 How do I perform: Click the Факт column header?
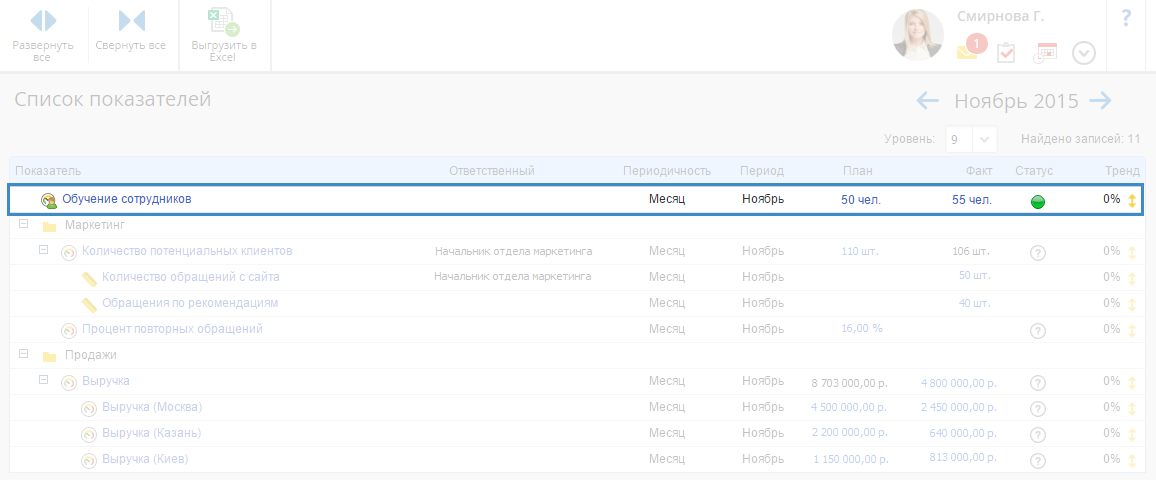[979, 171]
